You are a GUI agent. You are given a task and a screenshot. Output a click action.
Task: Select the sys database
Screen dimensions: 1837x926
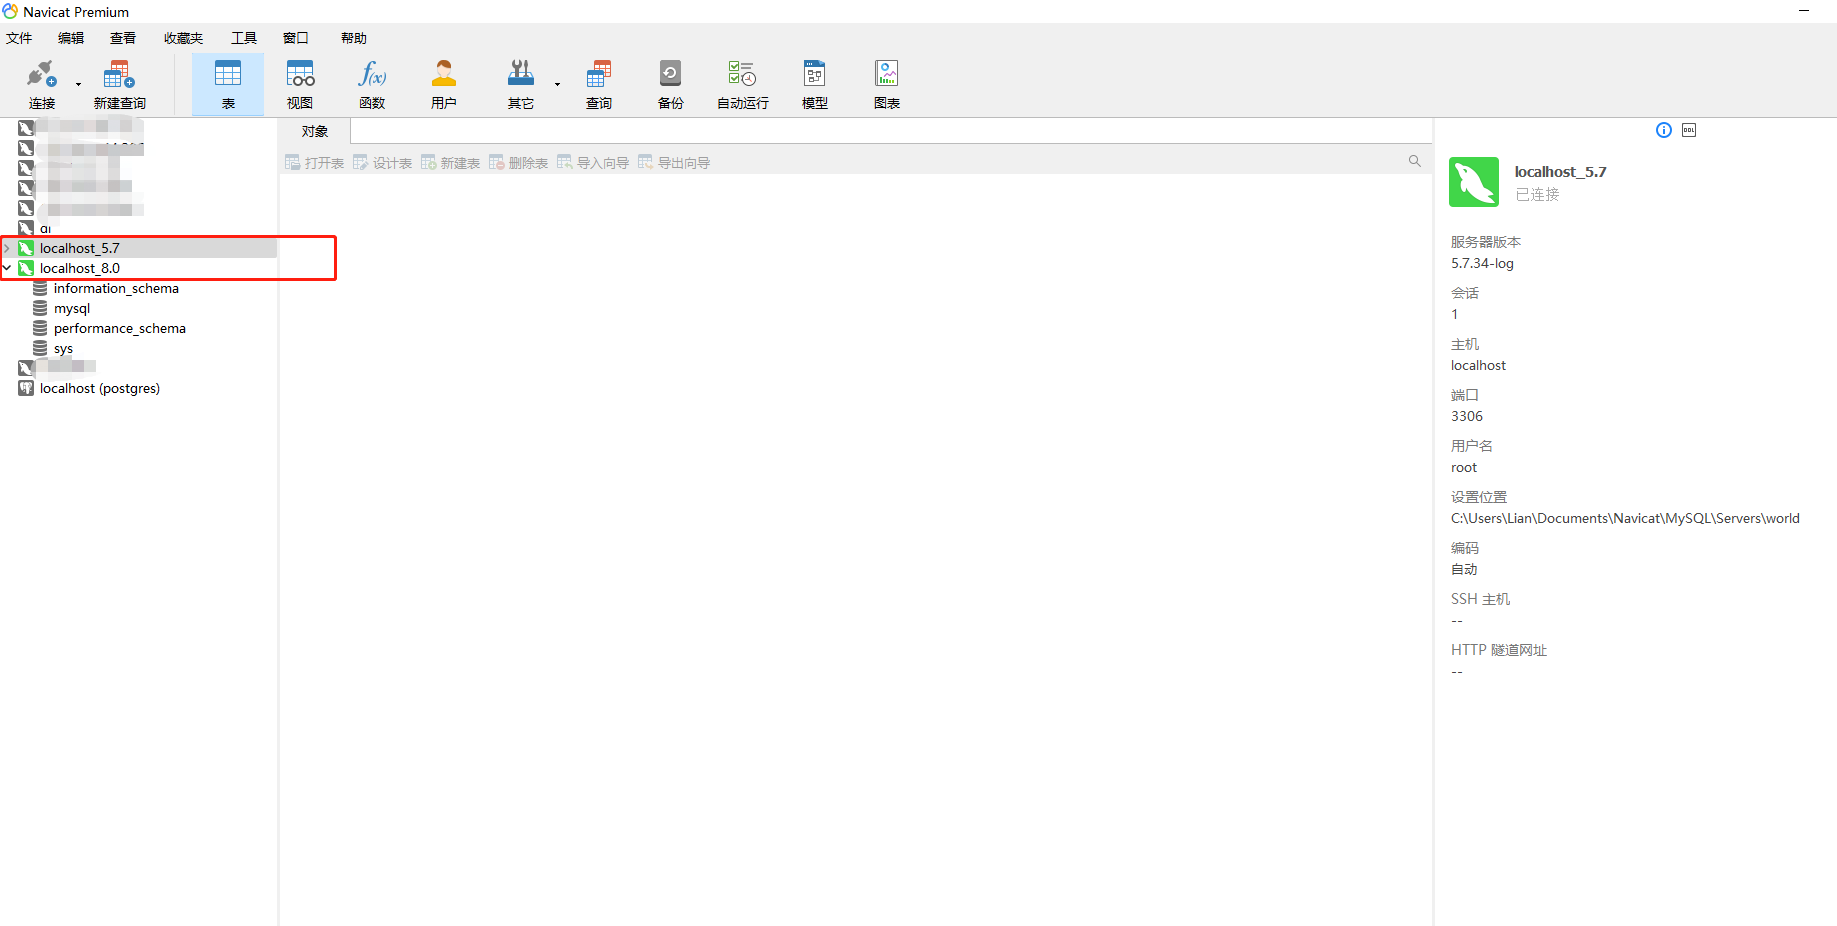[63, 348]
